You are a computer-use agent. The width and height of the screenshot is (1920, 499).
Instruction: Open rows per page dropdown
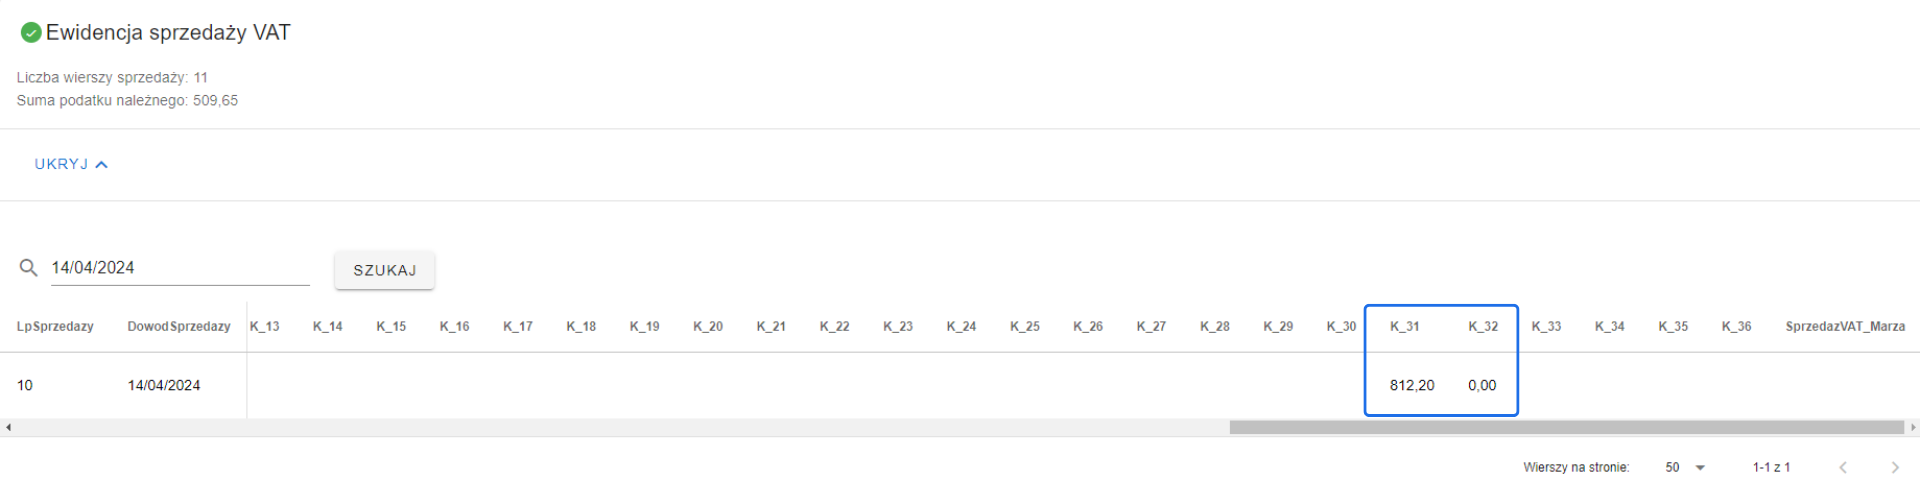pyautogui.click(x=1686, y=467)
